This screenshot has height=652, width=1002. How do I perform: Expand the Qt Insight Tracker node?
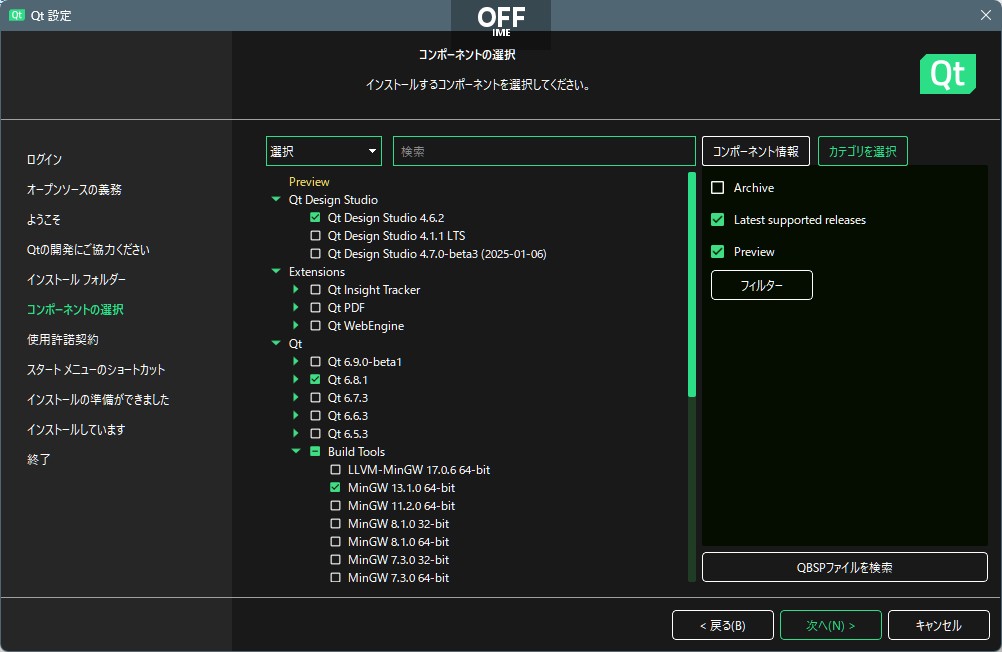pos(296,289)
